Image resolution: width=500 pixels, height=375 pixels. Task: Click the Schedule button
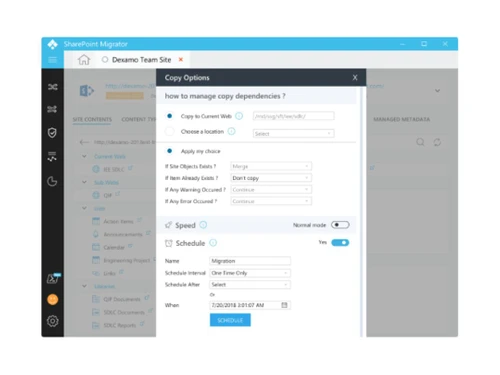tap(230, 320)
